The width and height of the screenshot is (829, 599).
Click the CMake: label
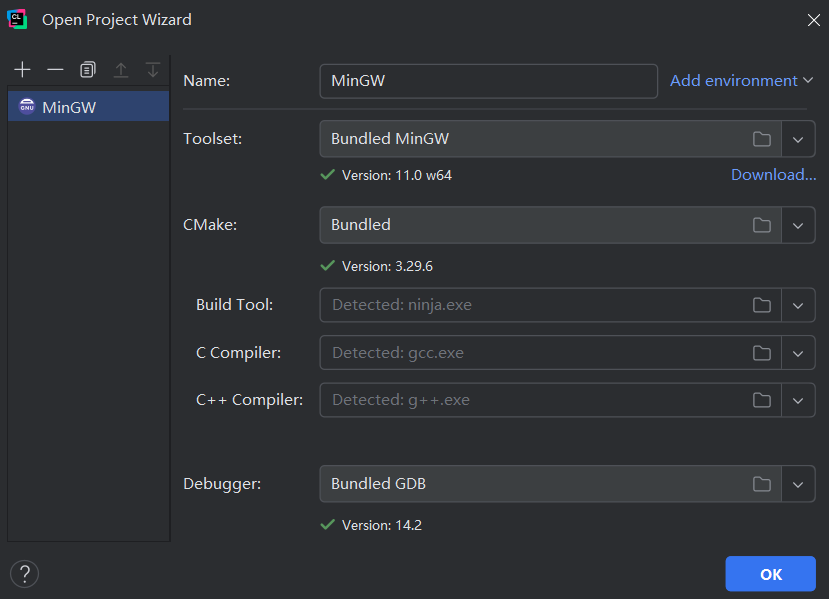coord(210,225)
